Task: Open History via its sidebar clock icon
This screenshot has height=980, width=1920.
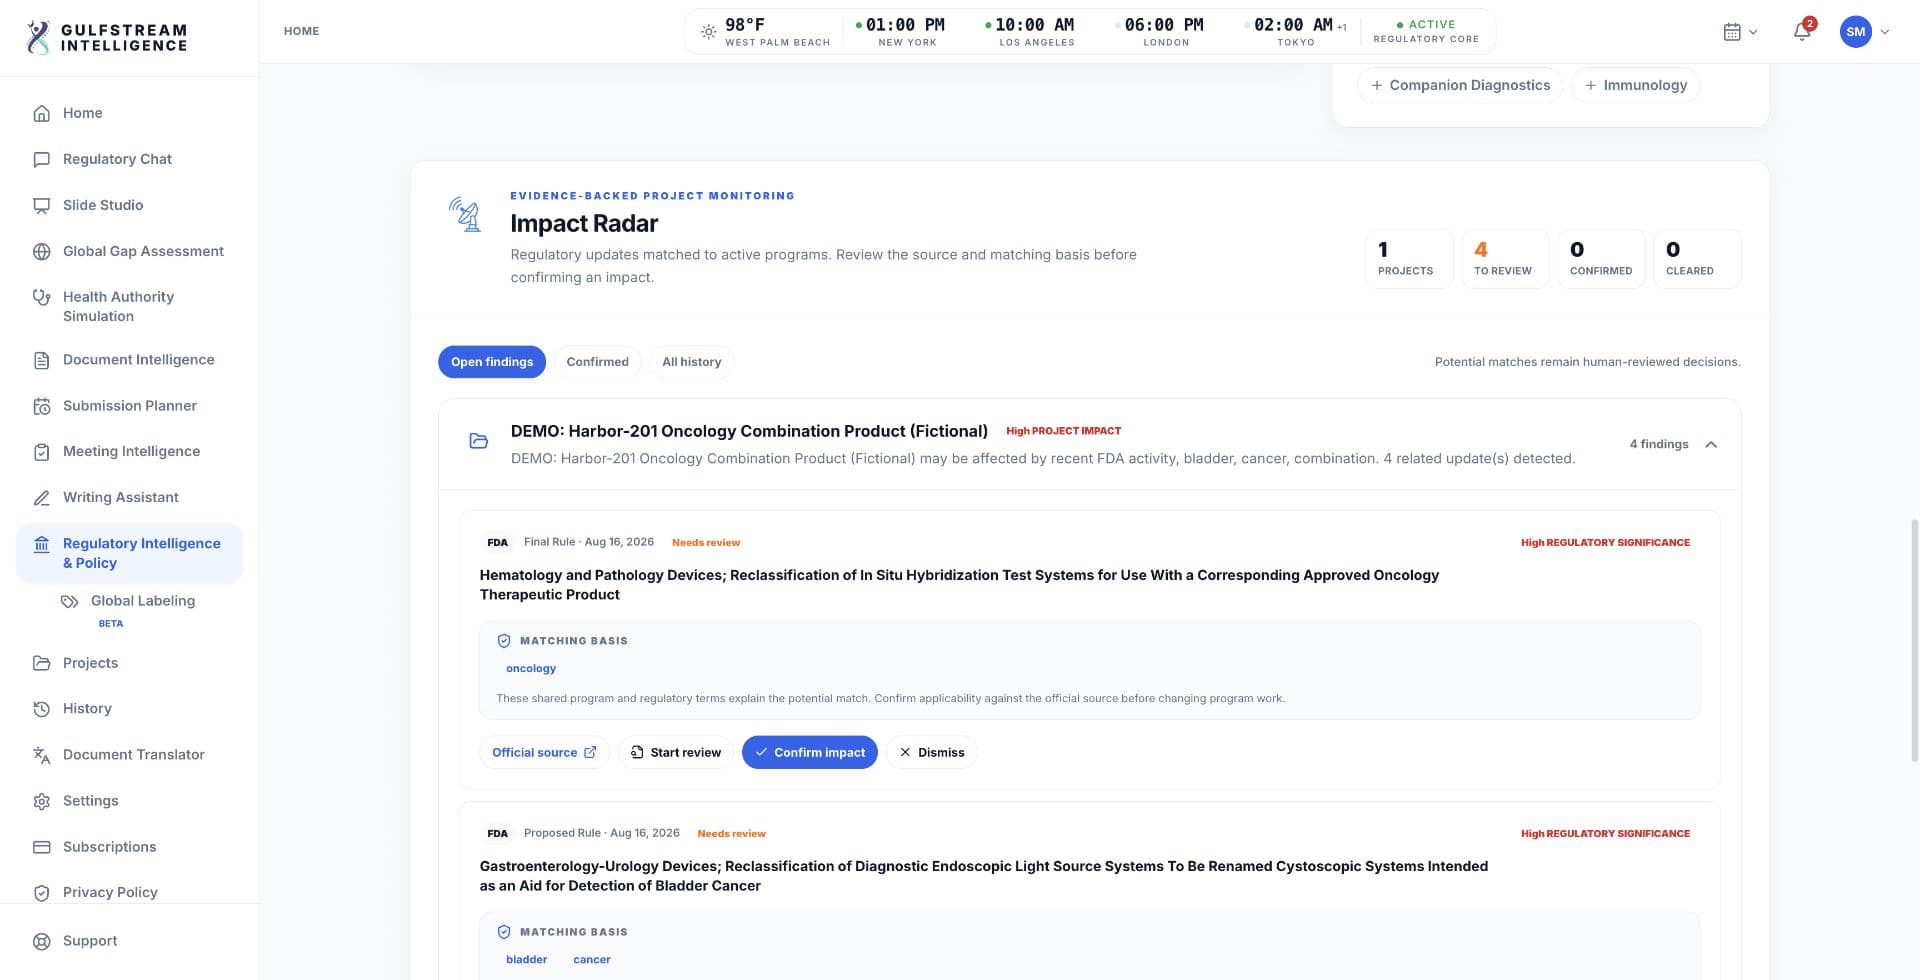Action: [x=42, y=709]
